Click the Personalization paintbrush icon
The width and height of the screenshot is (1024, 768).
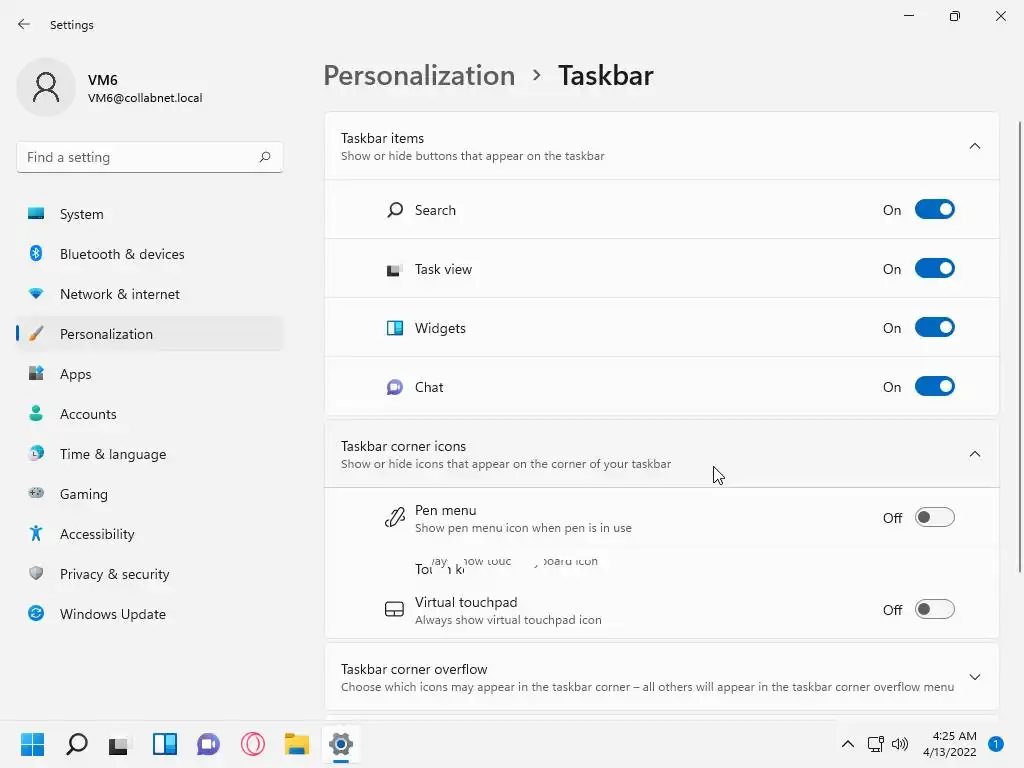(36, 334)
